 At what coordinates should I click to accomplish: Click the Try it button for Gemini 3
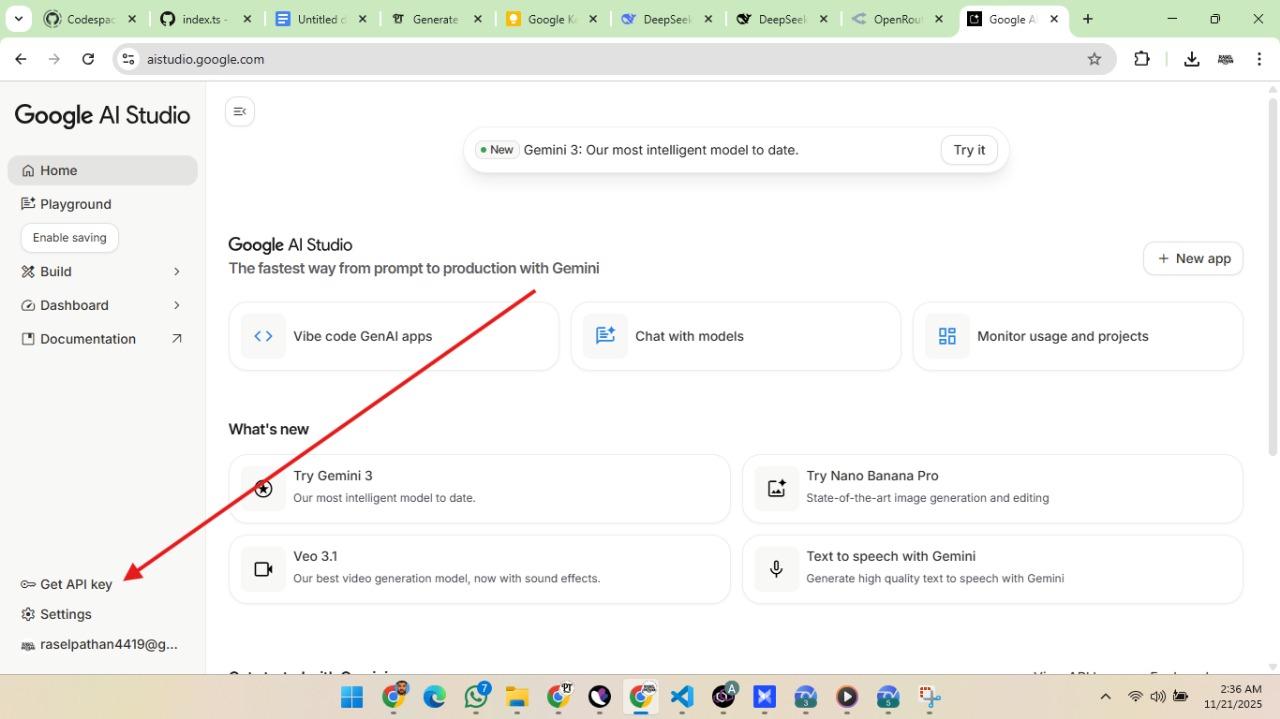[x=967, y=149]
